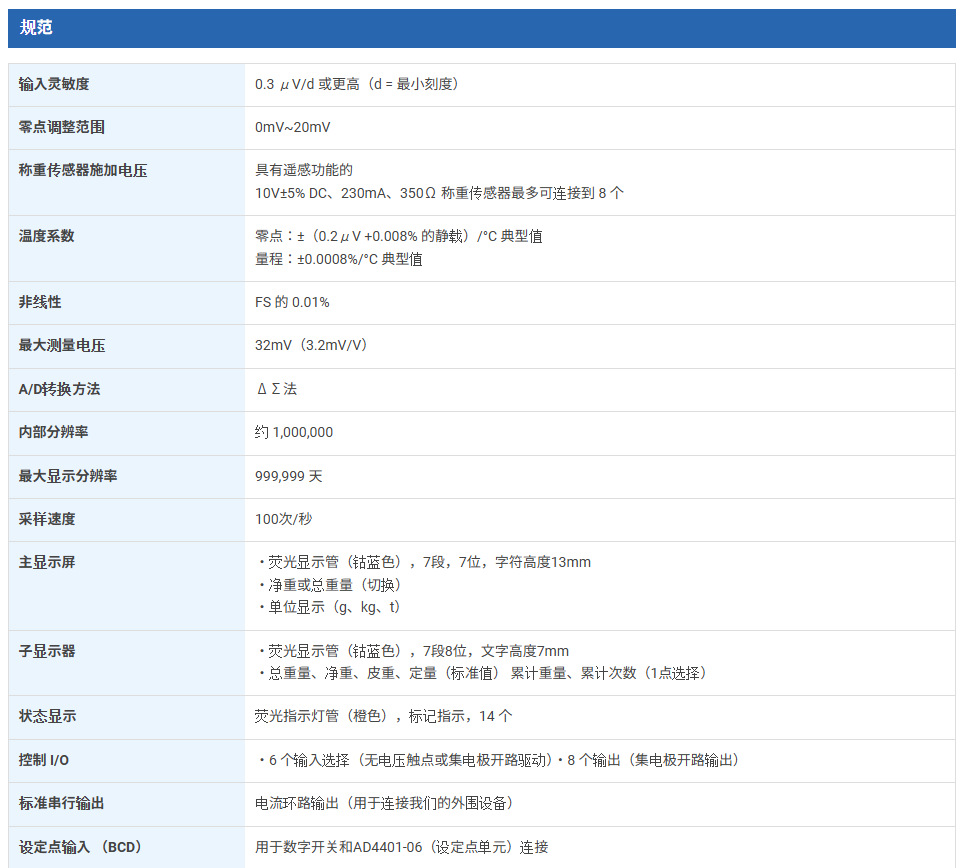Screen dimensions: 975x868
Task: Select the 子显示器 row label
Action: (47, 652)
